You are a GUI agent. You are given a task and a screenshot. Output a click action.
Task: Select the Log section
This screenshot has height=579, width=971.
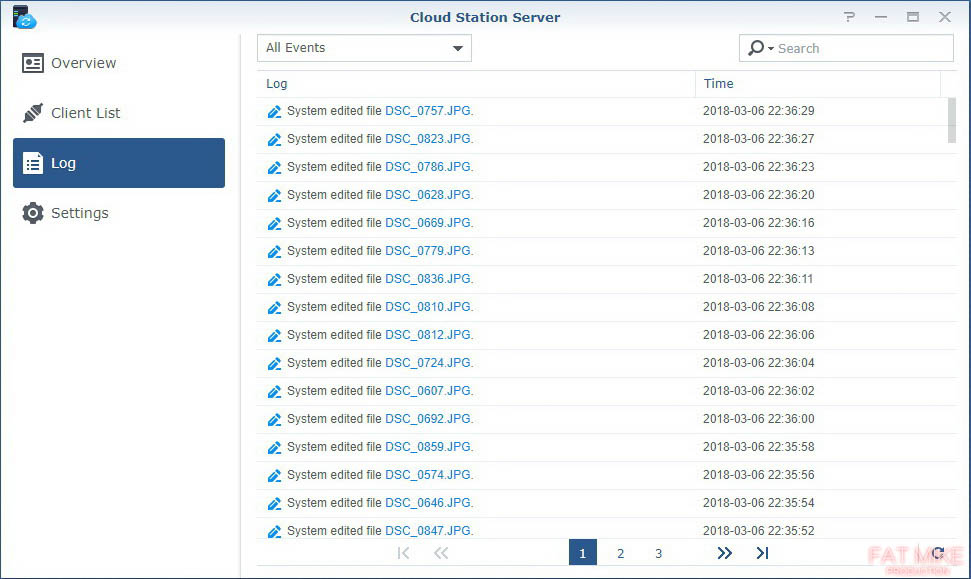click(x=119, y=163)
